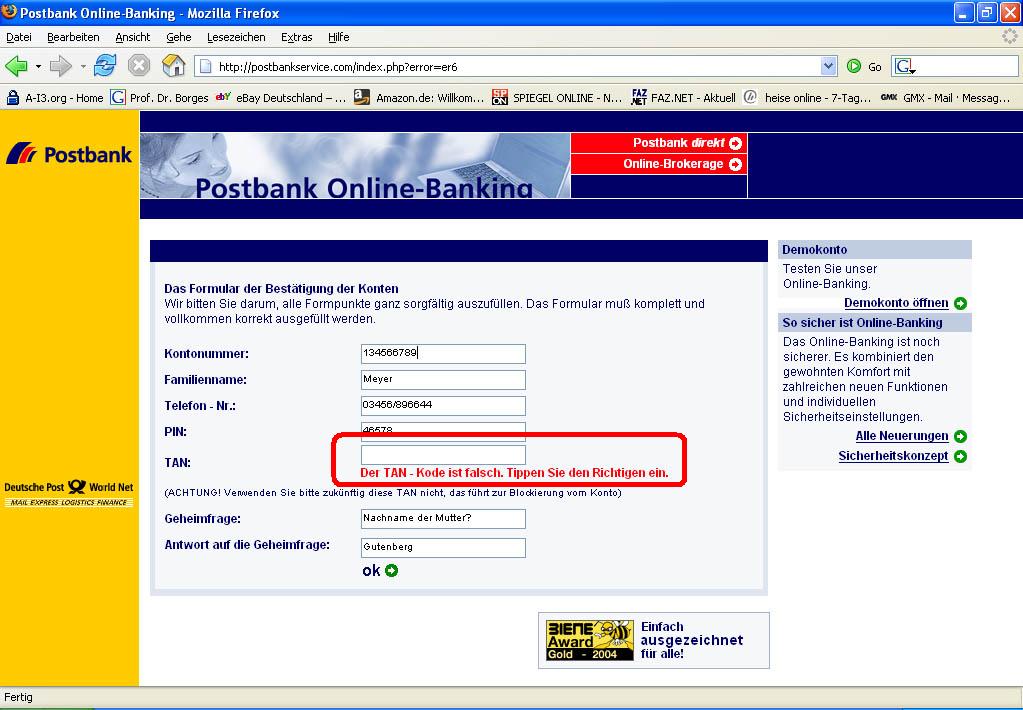
Task: Click the Firefox icon in title bar
Action: coord(9,12)
